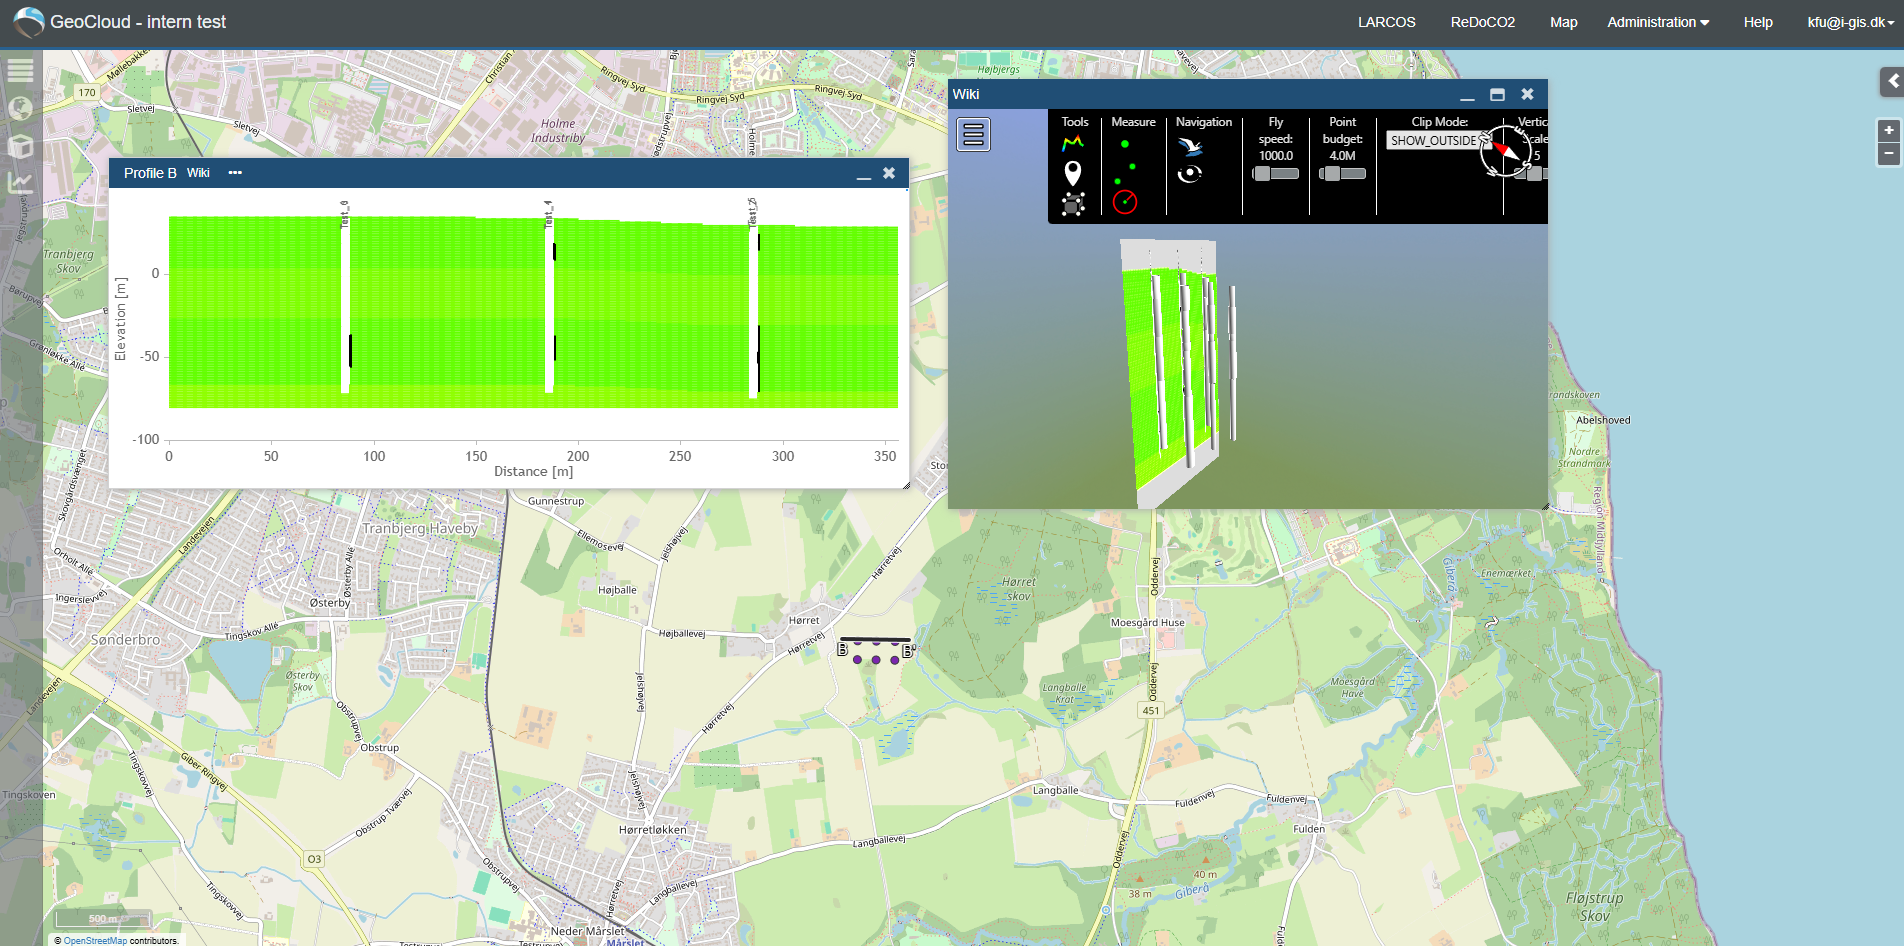The height and width of the screenshot is (946, 1904).
Task: Open Wiki link in Profile B titlebar
Action: (x=198, y=173)
